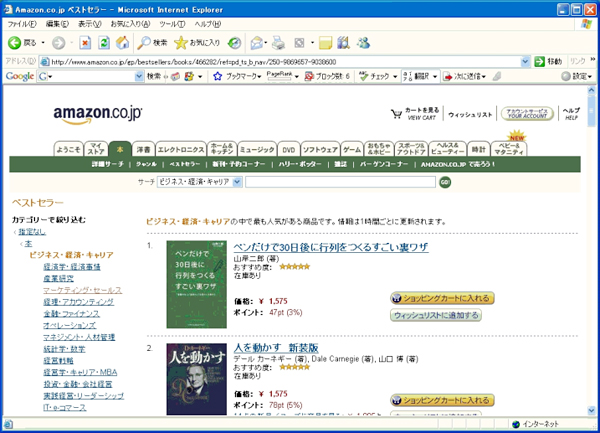Open マーケティング・セールス category link
The image size is (600, 433).
point(82,290)
